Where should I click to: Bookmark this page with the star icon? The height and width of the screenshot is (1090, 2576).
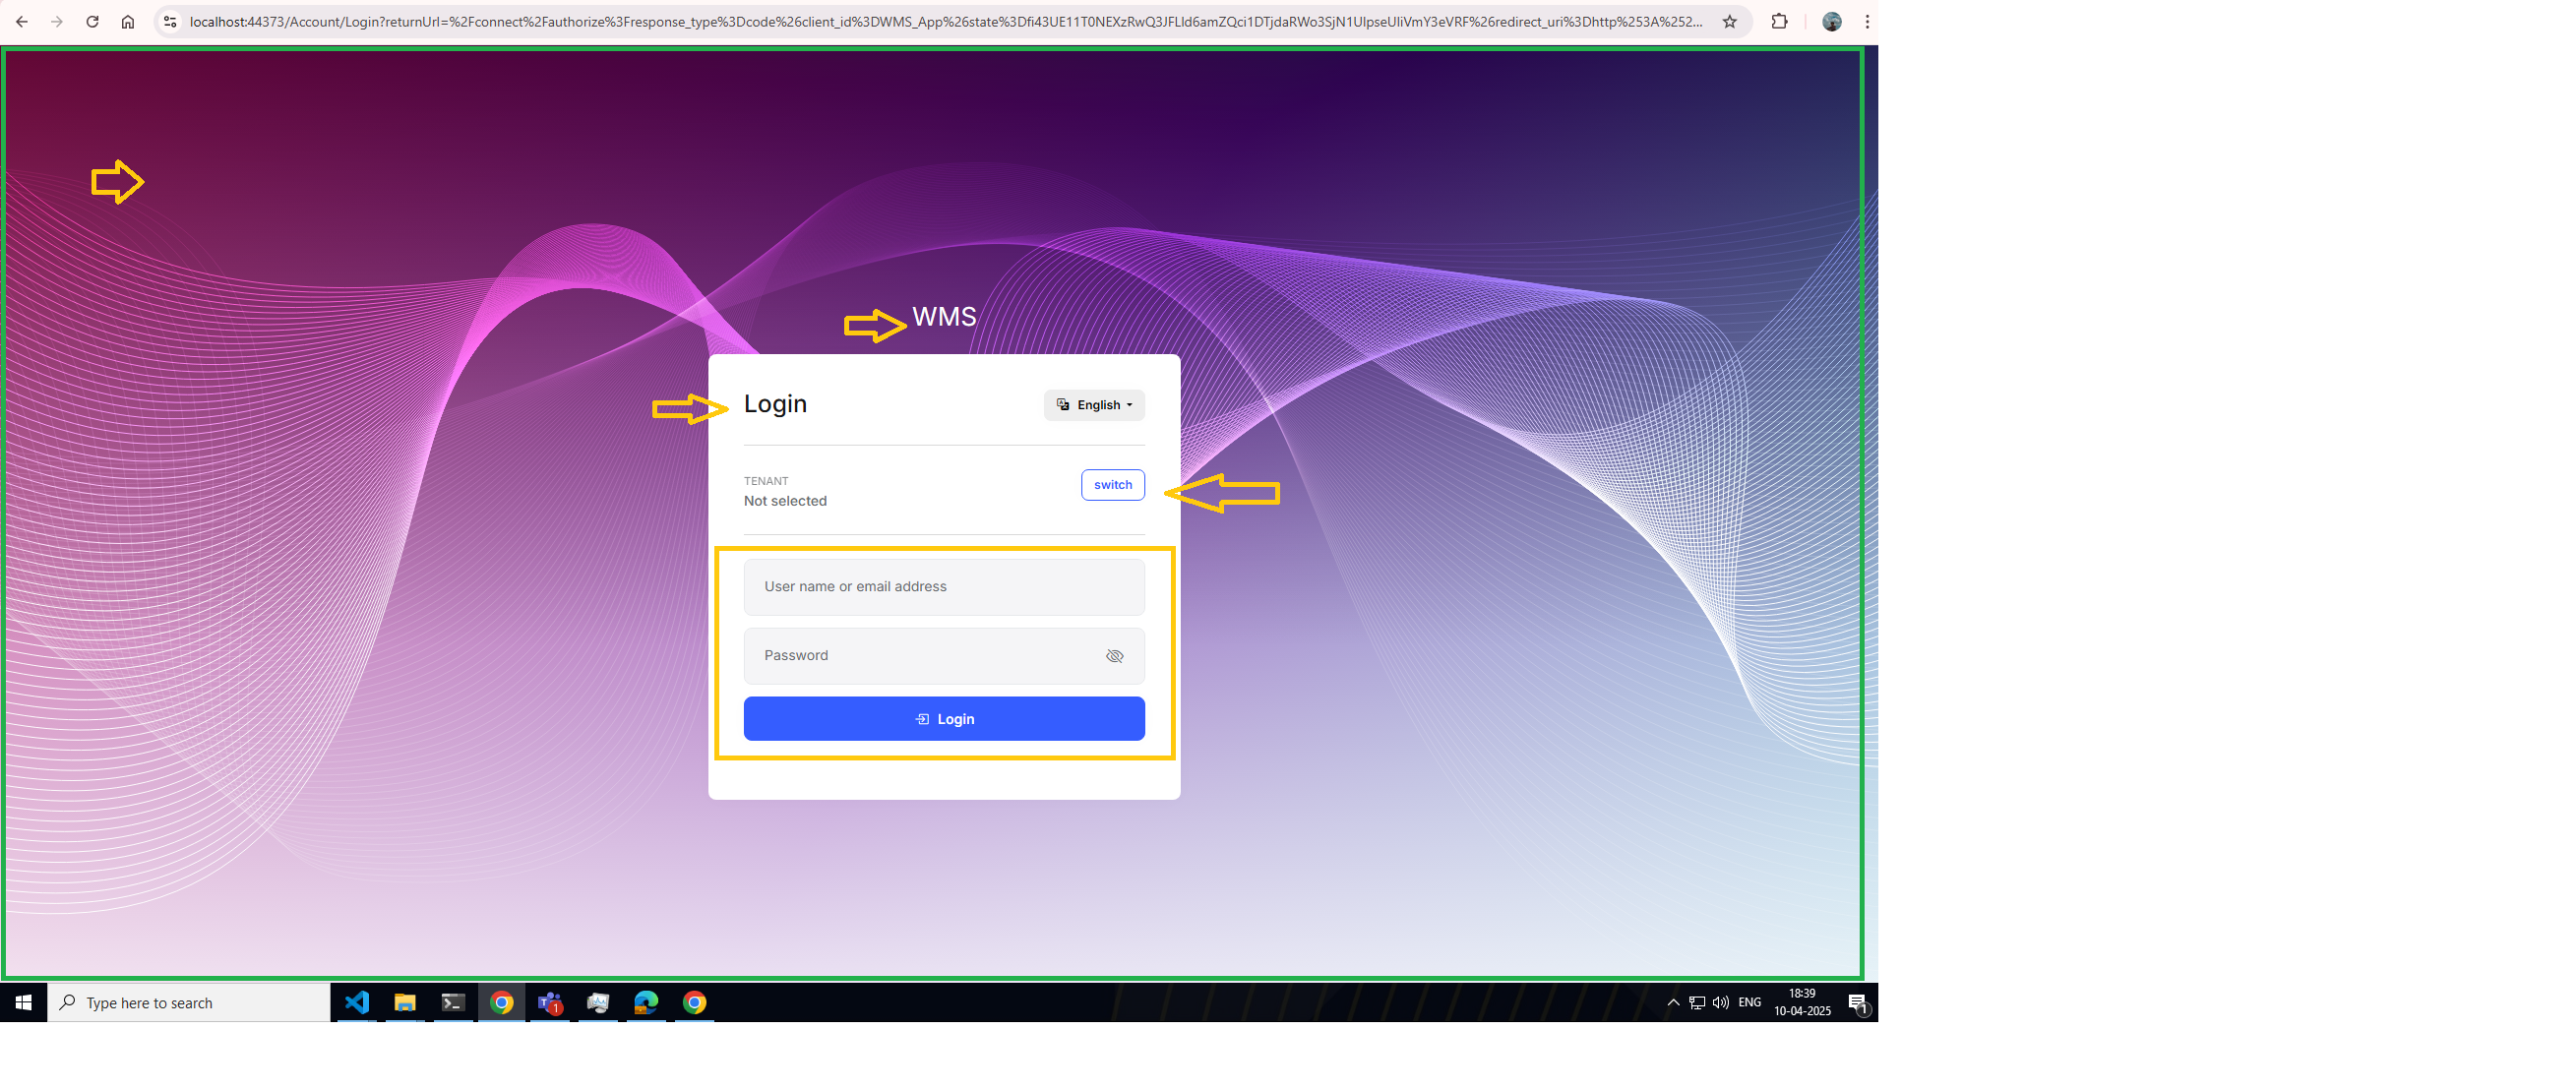(1729, 22)
